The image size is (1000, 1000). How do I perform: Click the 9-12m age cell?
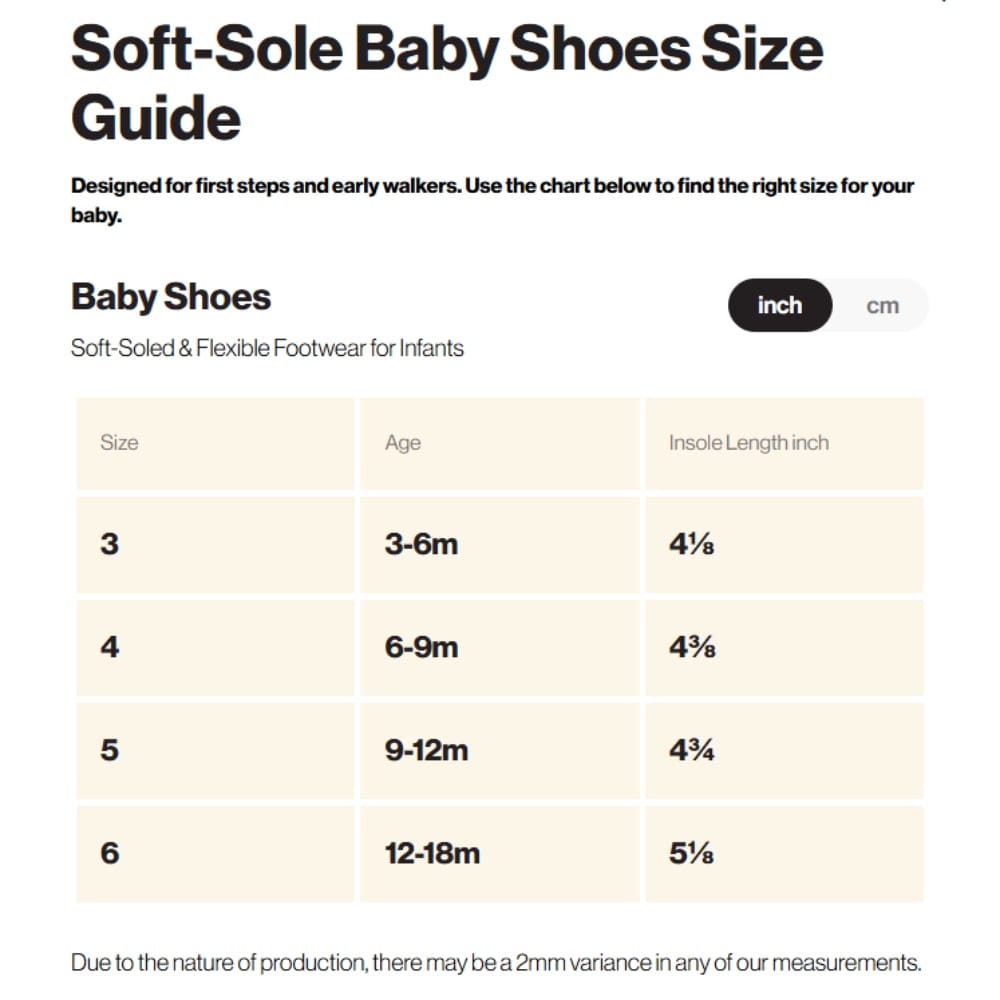point(499,751)
